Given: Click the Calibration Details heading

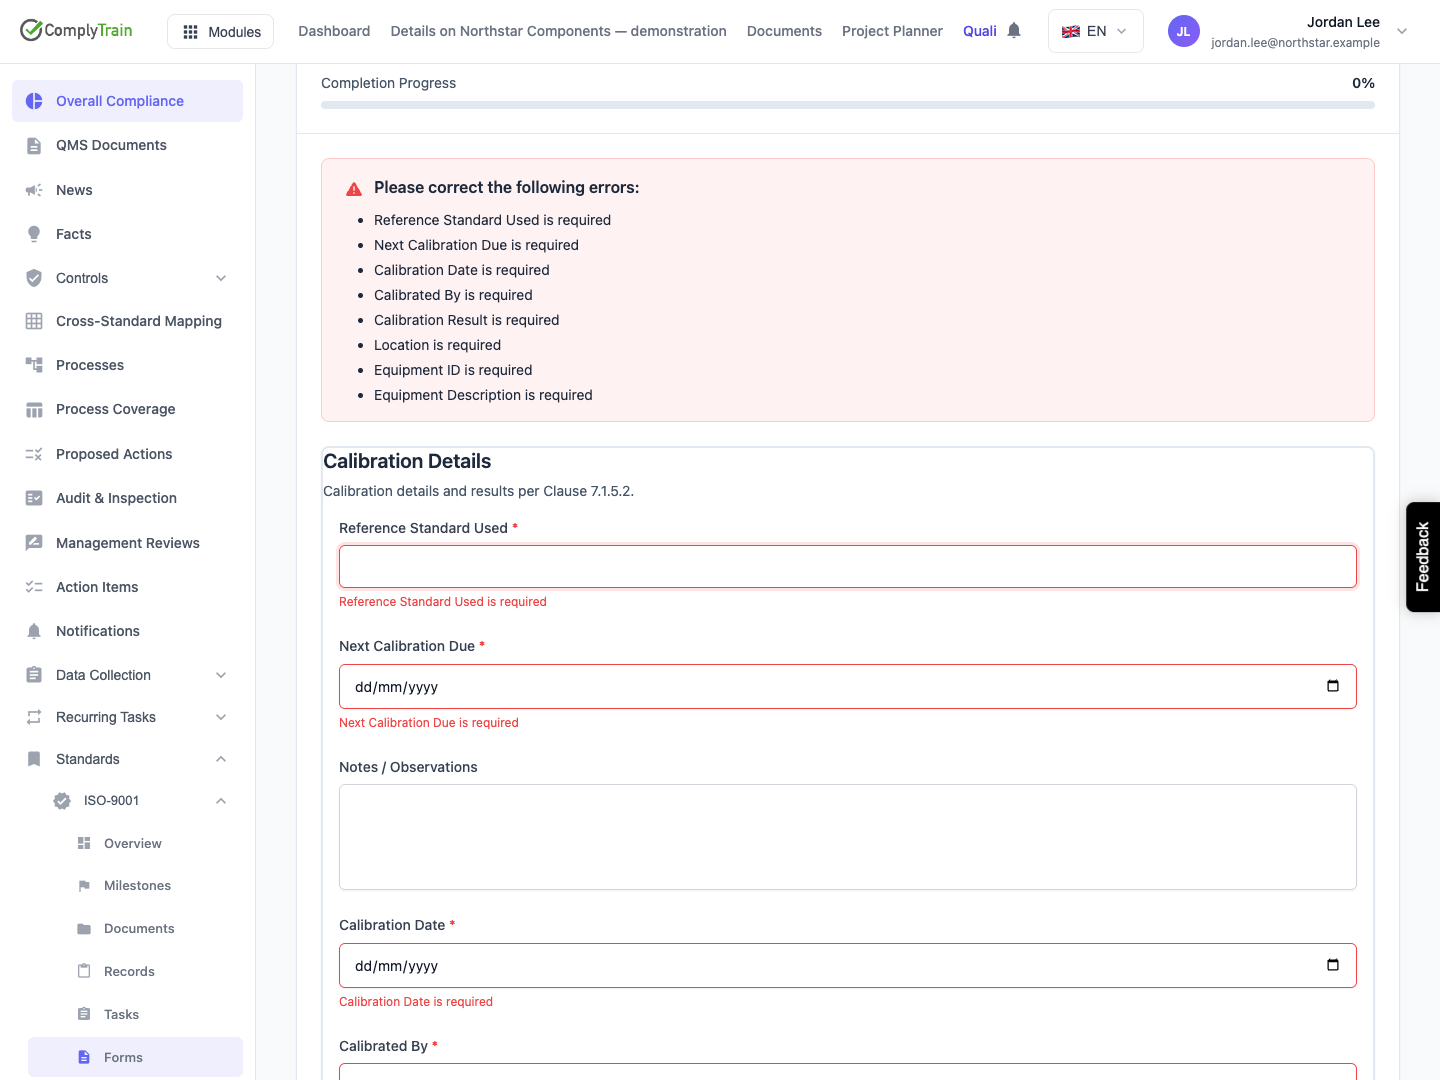Looking at the screenshot, I should pyautogui.click(x=407, y=461).
